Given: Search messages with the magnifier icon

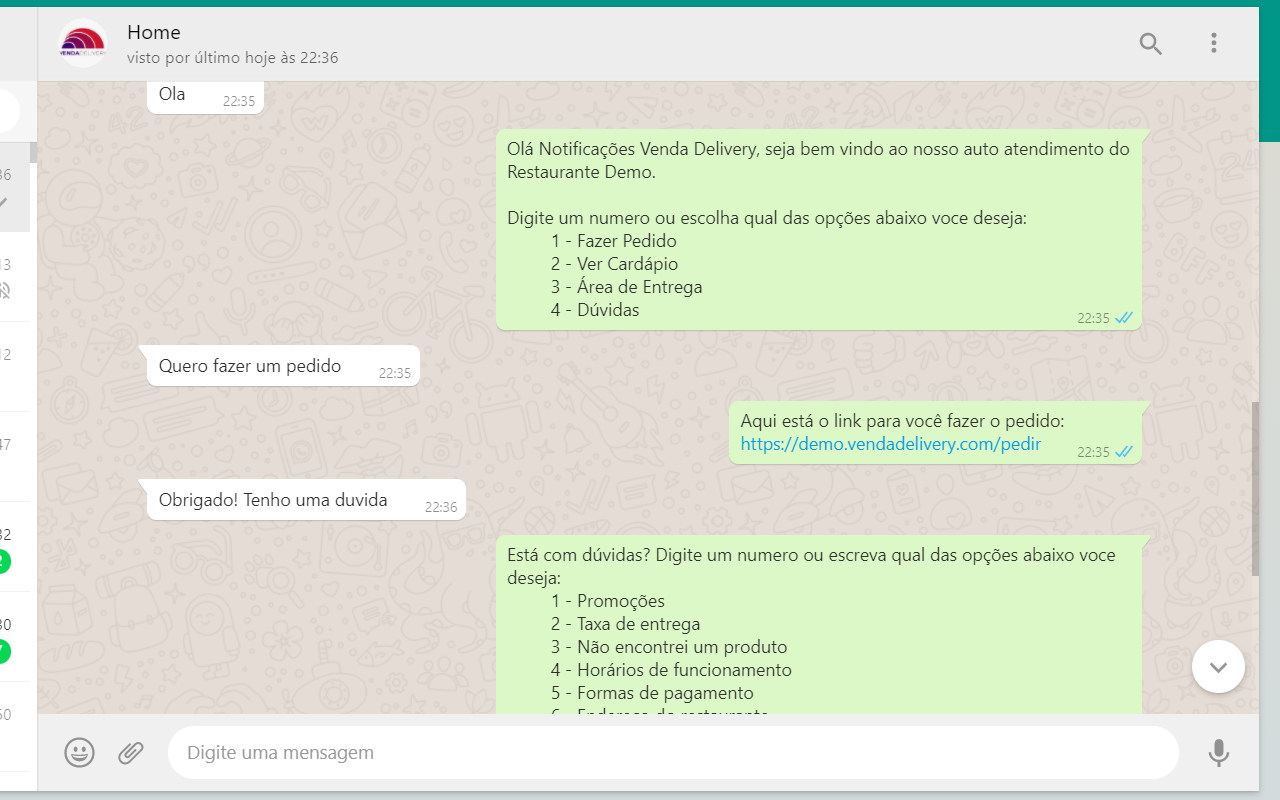Looking at the screenshot, I should tap(1151, 43).
